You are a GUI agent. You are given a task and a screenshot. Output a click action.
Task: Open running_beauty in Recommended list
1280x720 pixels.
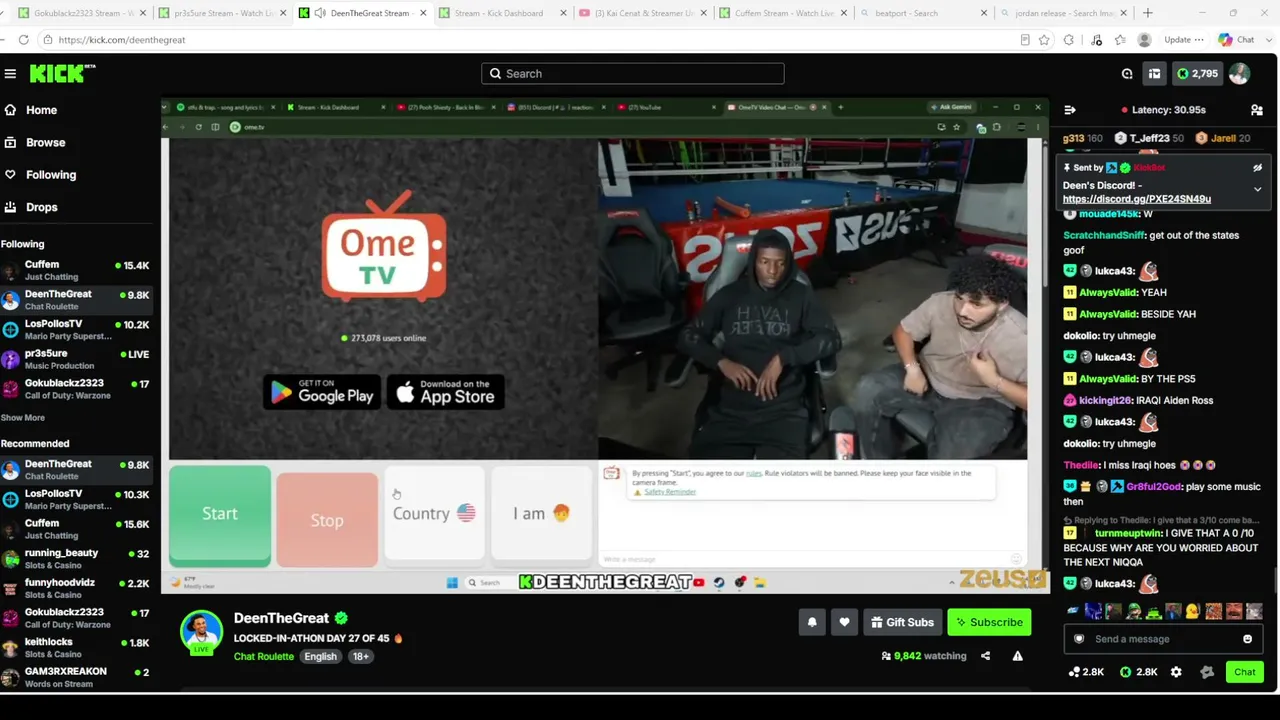pos(77,559)
